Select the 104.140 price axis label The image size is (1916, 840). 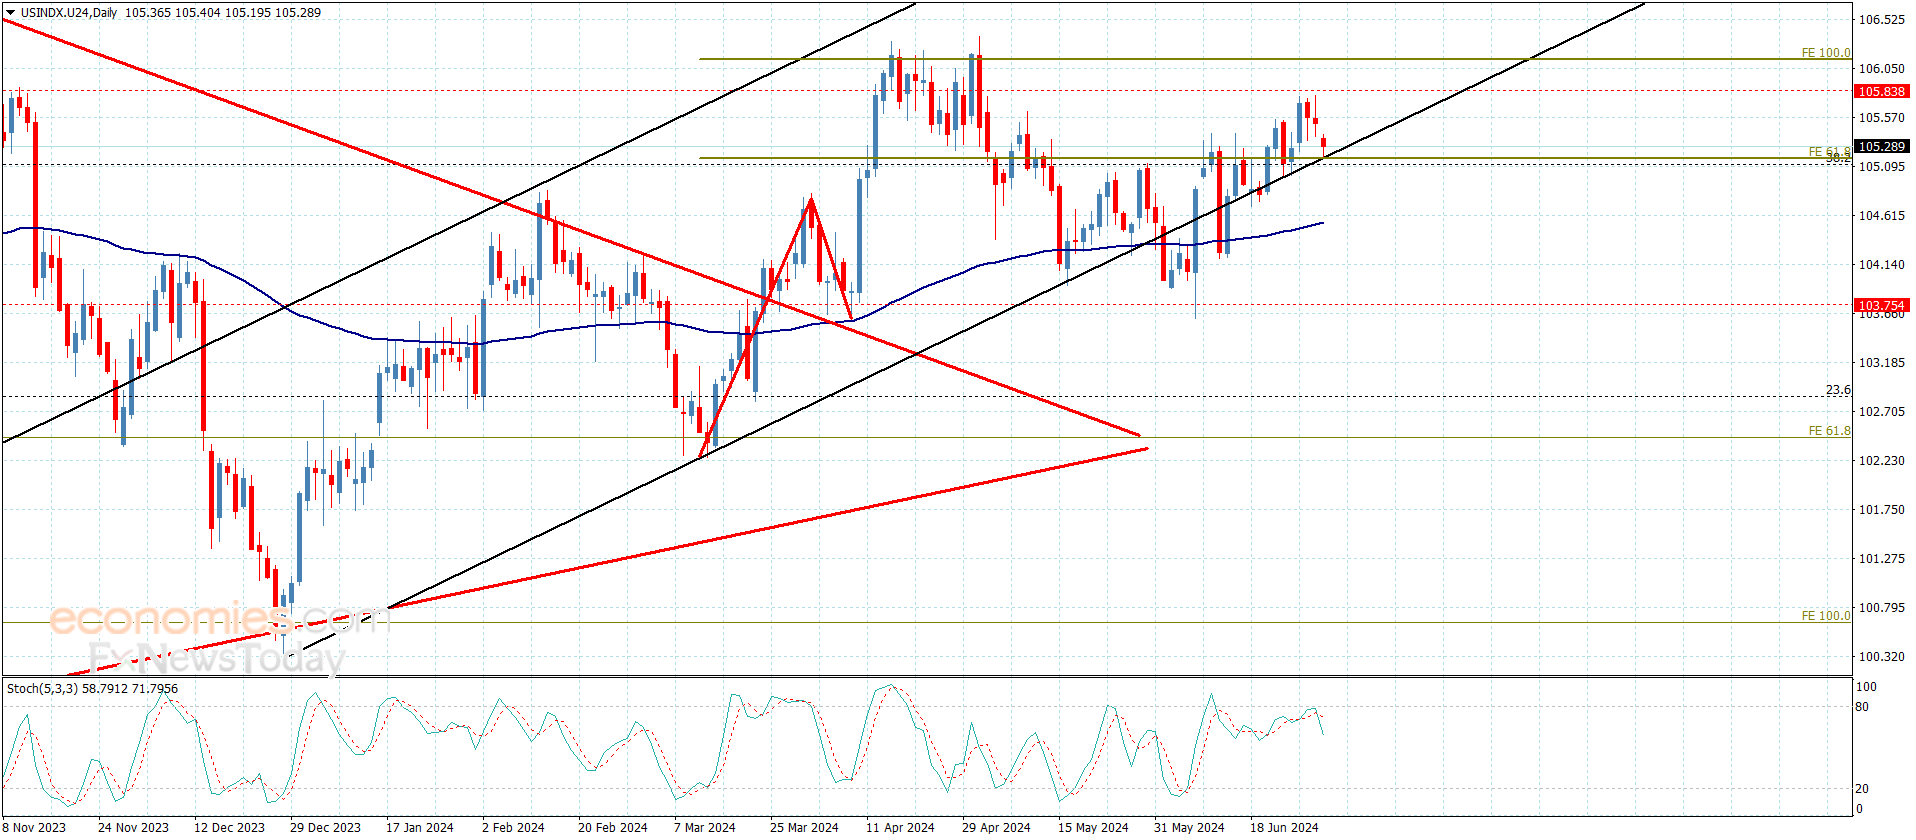coord(1881,265)
